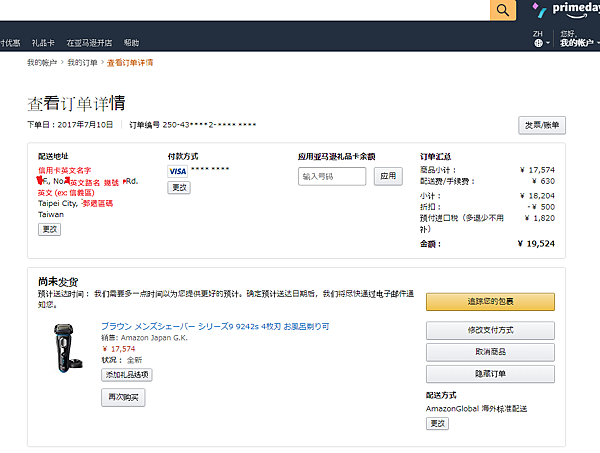
Task: Click the 再次购买 button
Action: (123, 397)
